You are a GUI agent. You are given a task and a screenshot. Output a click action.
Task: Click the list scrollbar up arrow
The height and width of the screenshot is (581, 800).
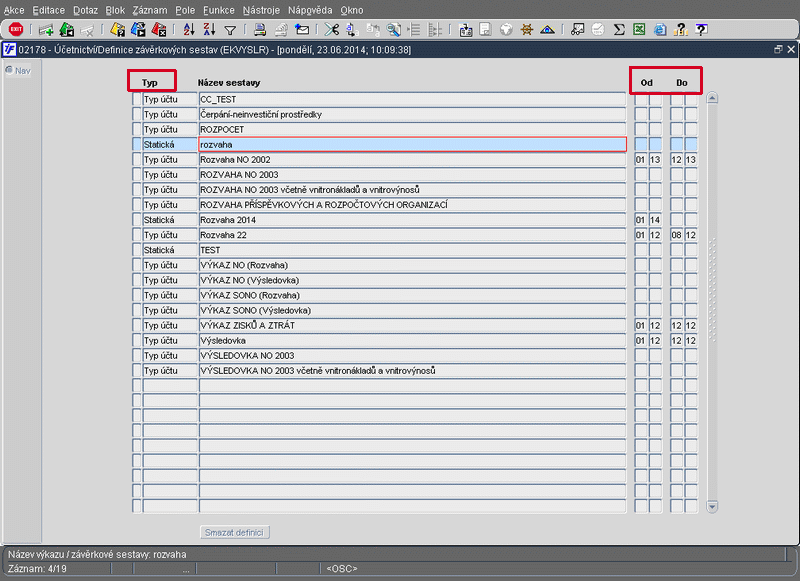pos(712,98)
